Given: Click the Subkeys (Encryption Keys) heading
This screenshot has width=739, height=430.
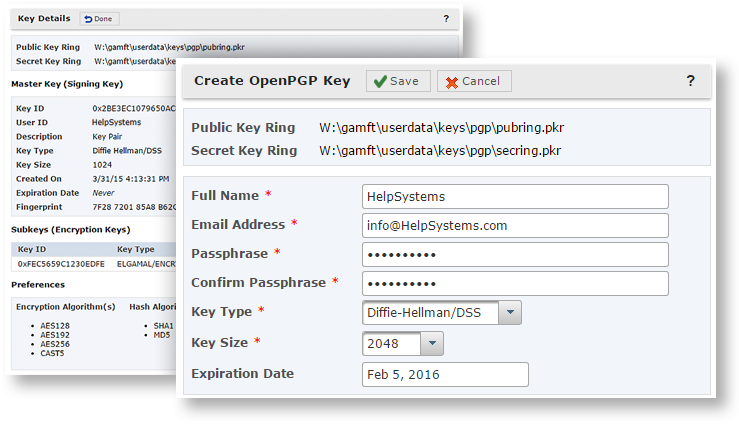Looking at the screenshot, I should point(71,230).
